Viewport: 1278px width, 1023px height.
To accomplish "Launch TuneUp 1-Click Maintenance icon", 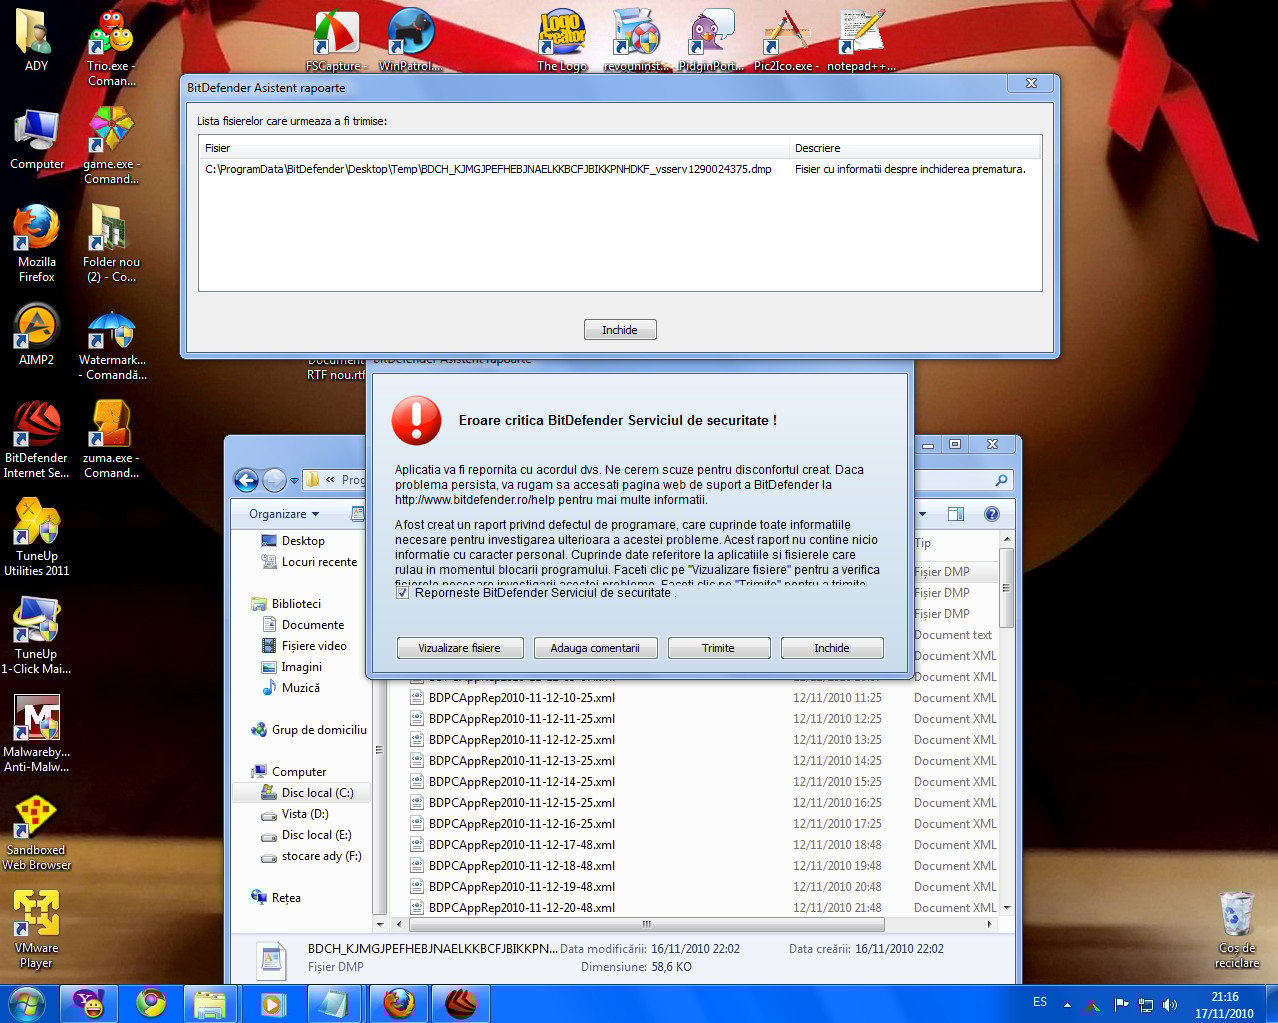I will tap(37, 636).
